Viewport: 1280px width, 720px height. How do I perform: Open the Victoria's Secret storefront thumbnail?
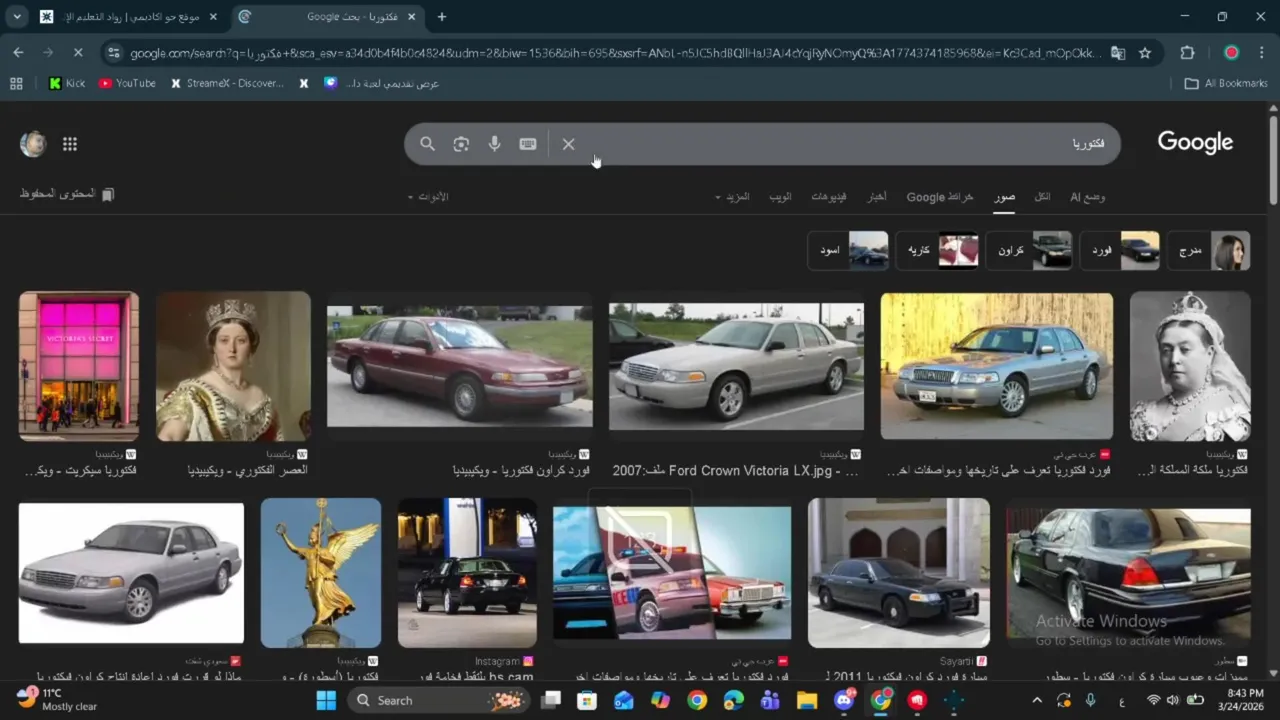click(79, 366)
